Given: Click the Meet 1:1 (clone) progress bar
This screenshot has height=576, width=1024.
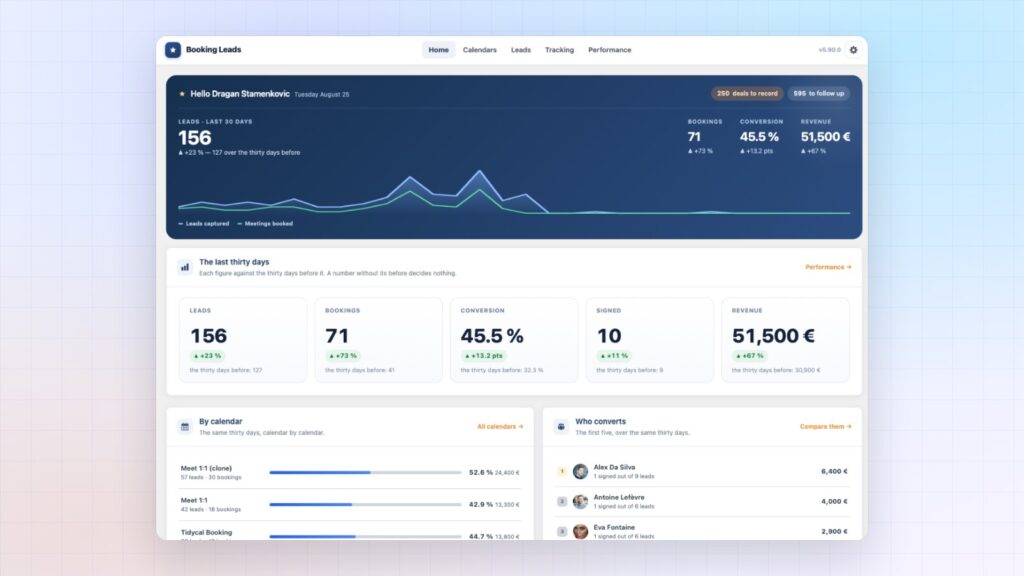Looking at the screenshot, I should click(365, 472).
